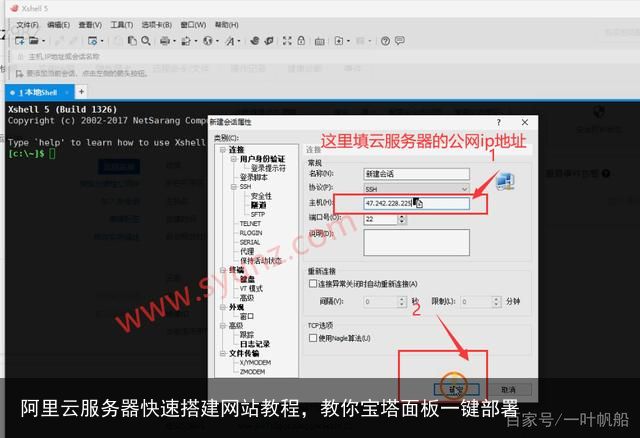Select TELNET in category tree
The height and width of the screenshot is (438, 640).
click(250, 224)
